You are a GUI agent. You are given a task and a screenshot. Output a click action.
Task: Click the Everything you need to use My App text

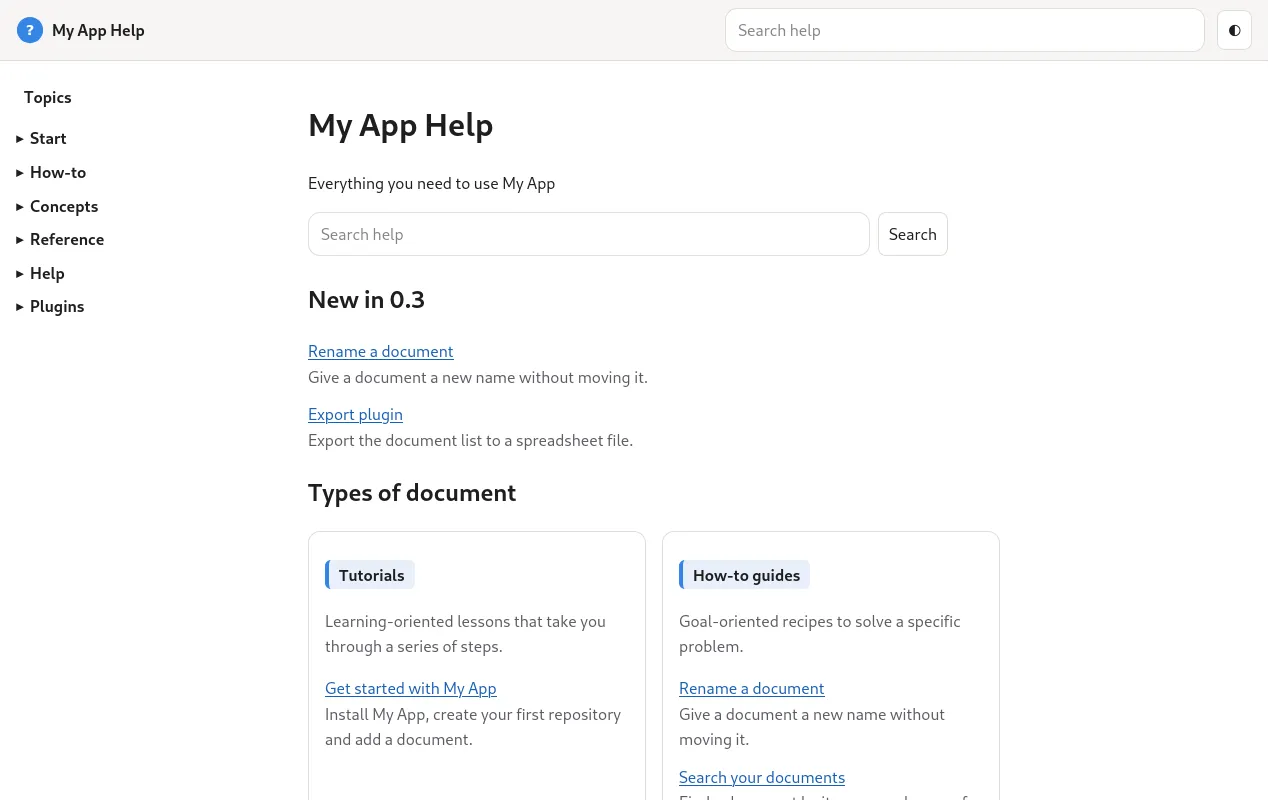point(431,184)
